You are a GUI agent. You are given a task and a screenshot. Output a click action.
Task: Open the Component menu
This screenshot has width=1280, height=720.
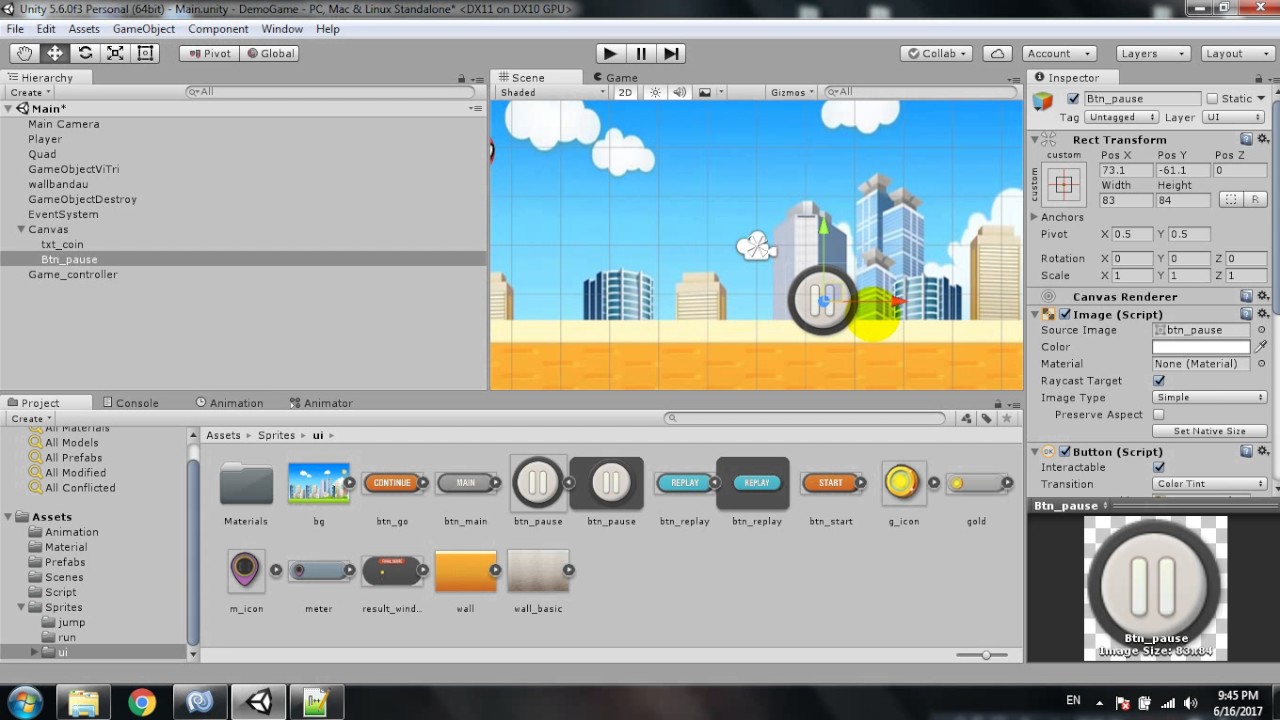[218, 29]
